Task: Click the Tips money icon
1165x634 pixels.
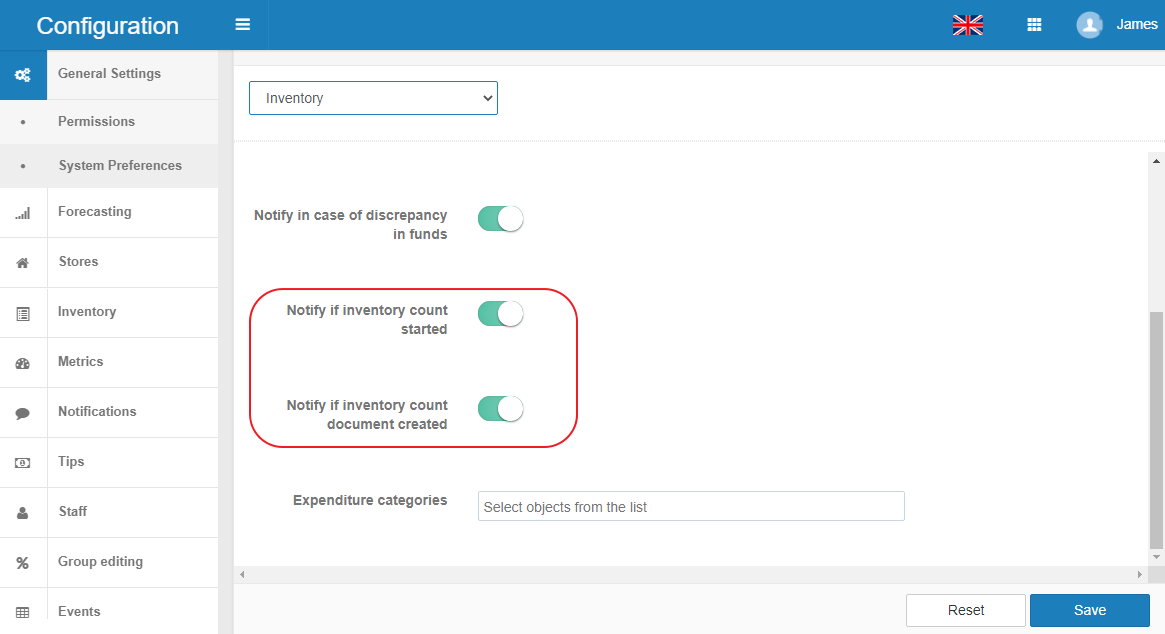Action: pos(22,463)
